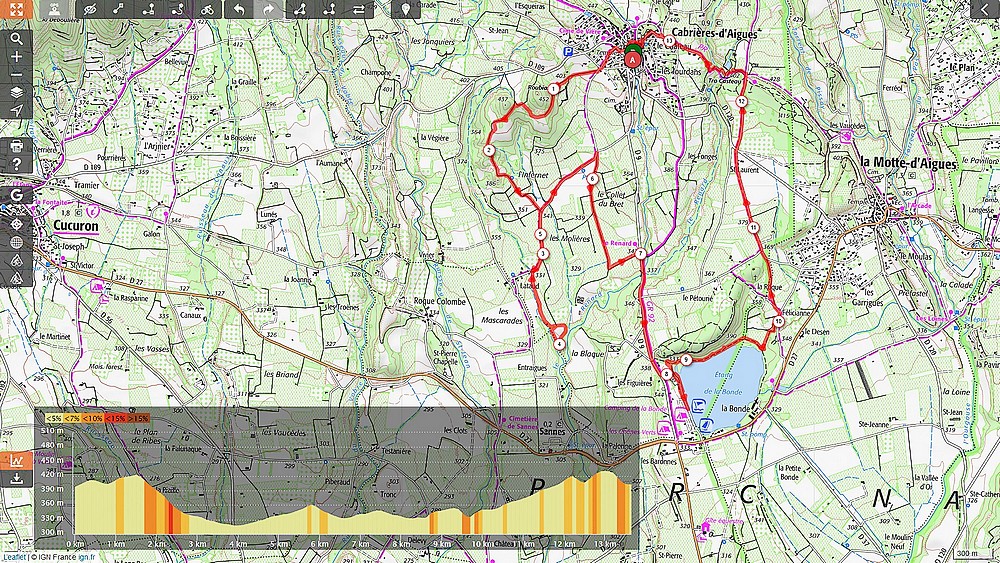Click the Cucuron town label
The height and width of the screenshot is (563, 1000).
[75, 226]
